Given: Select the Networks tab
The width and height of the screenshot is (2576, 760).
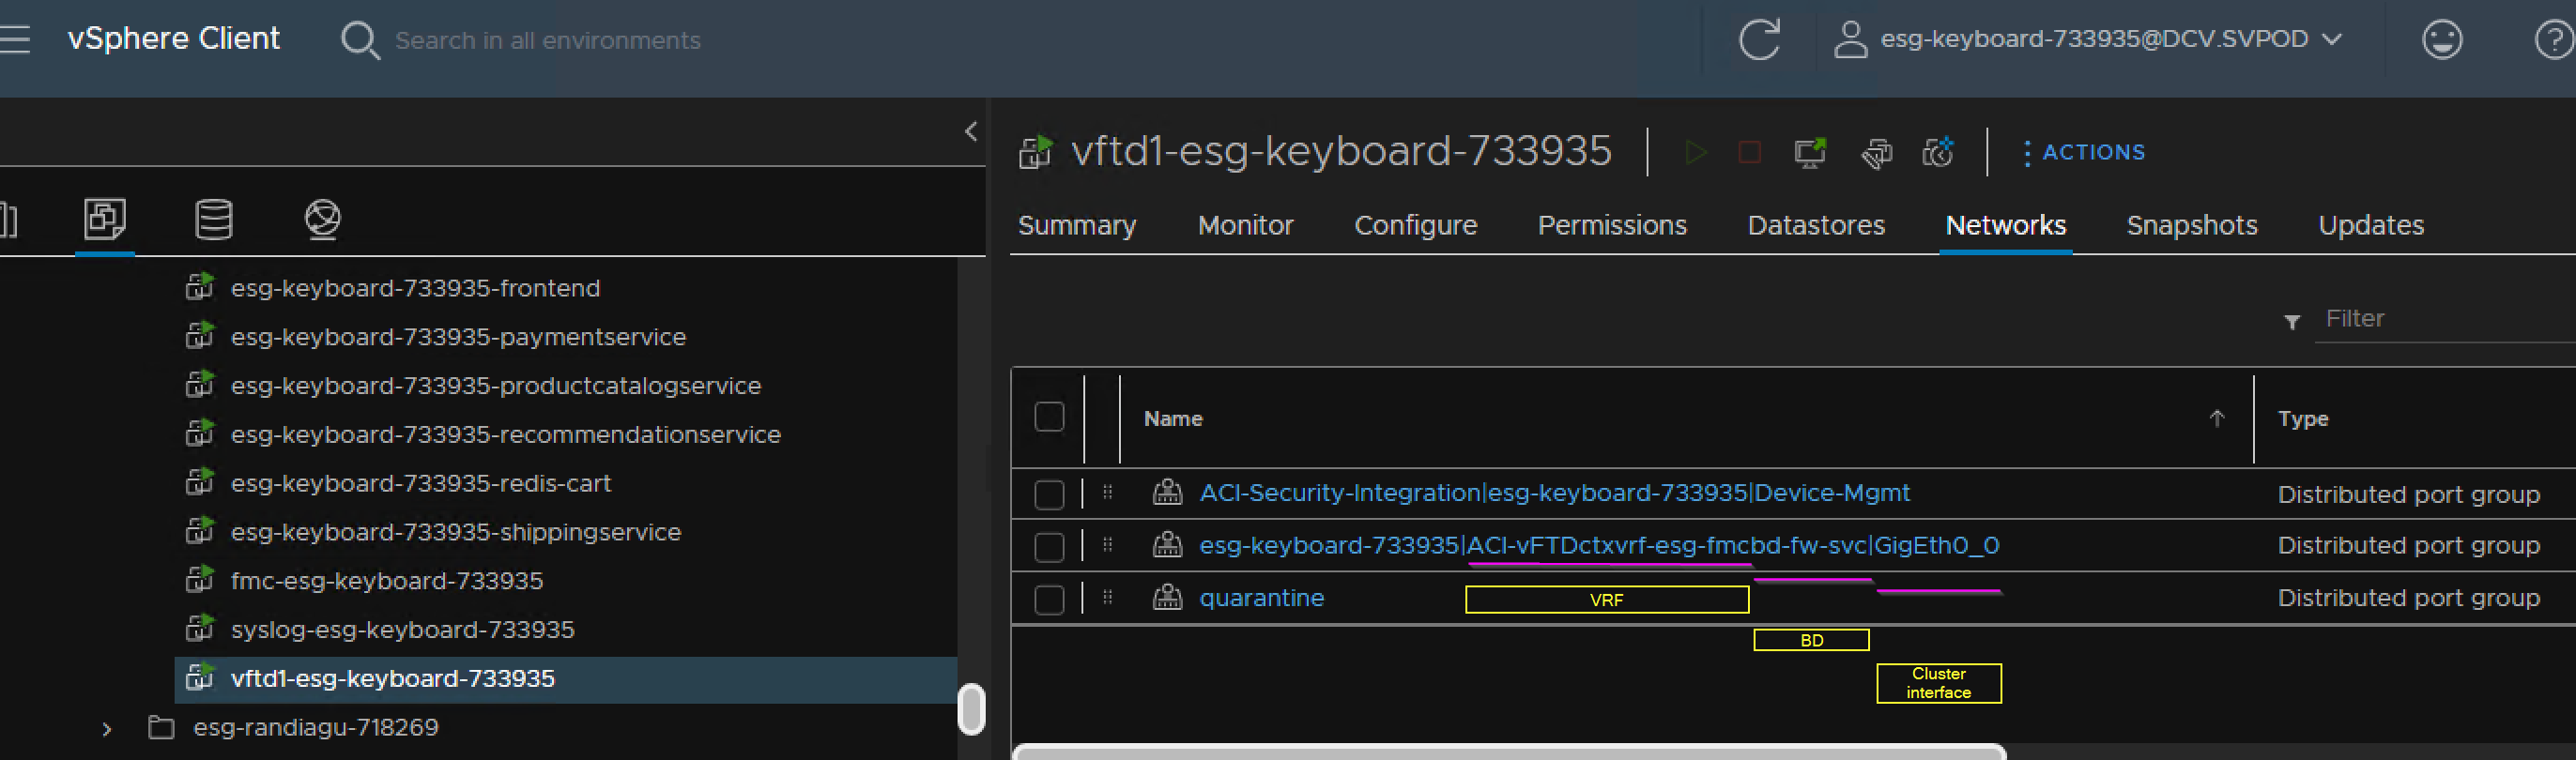Looking at the screenshot, I should (x=2005, y=226).
